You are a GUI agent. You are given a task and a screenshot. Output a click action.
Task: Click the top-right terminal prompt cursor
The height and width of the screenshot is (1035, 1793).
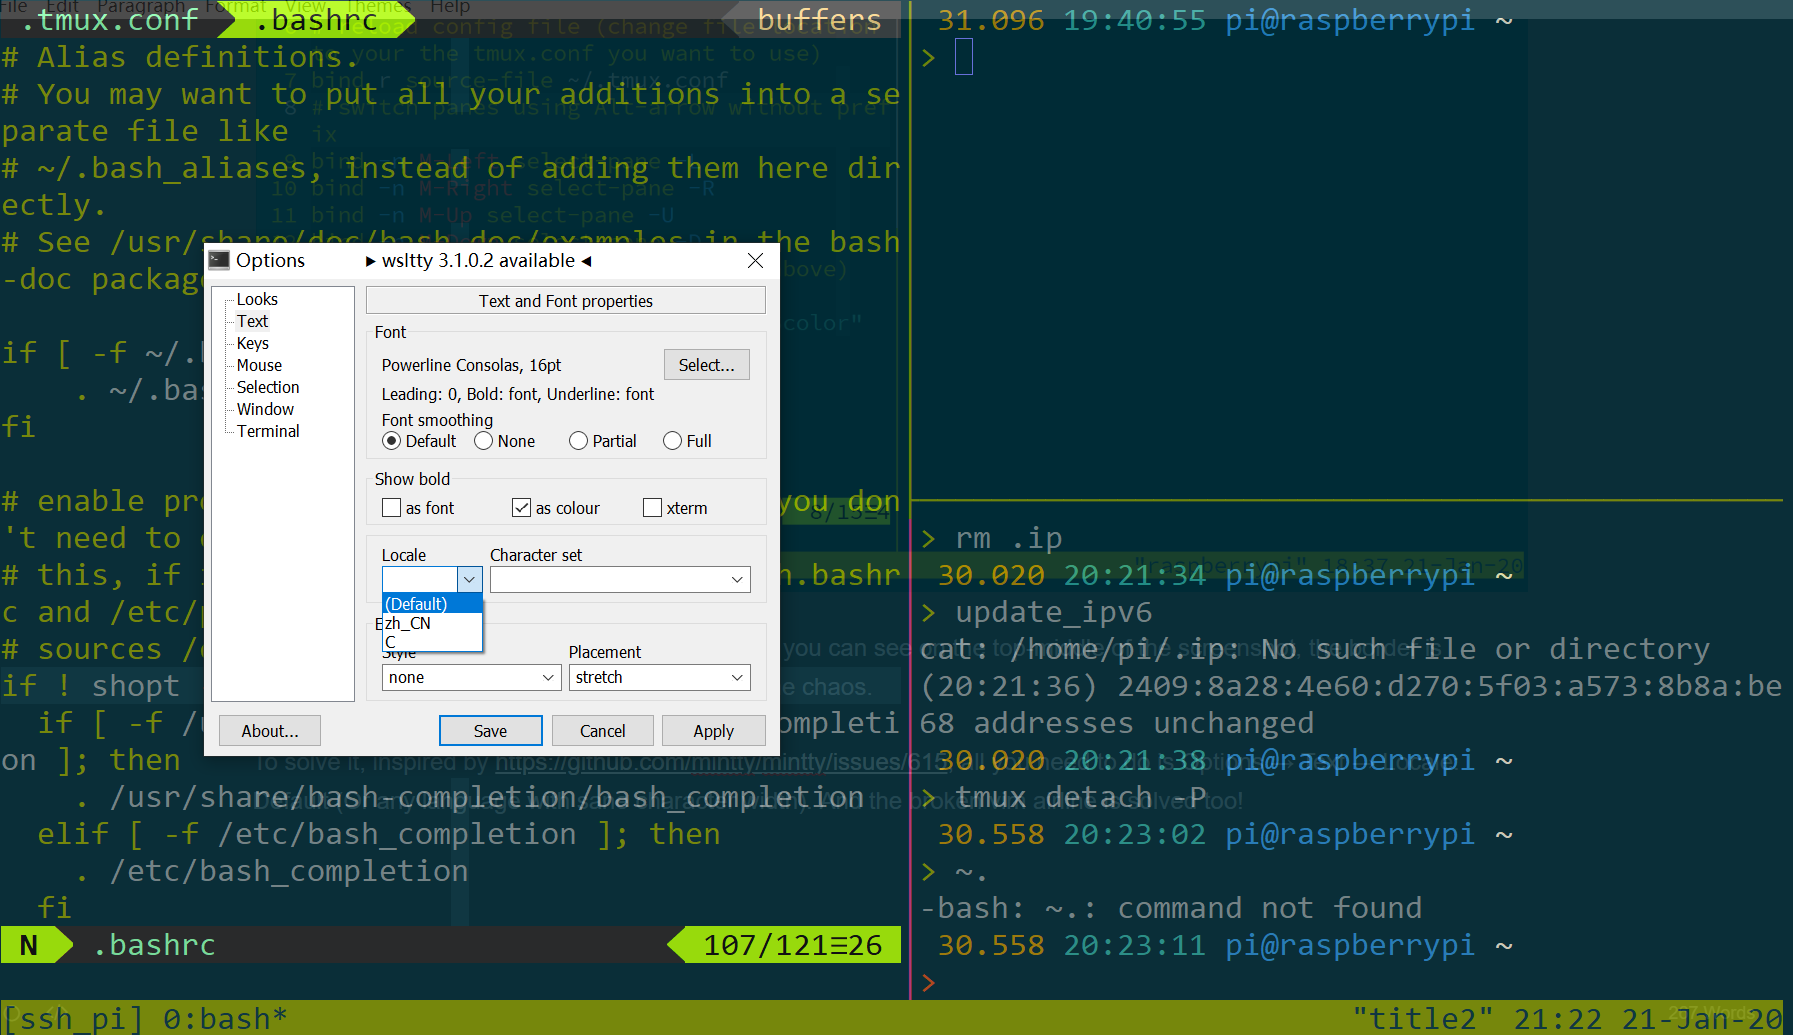[x=964, y=57]
